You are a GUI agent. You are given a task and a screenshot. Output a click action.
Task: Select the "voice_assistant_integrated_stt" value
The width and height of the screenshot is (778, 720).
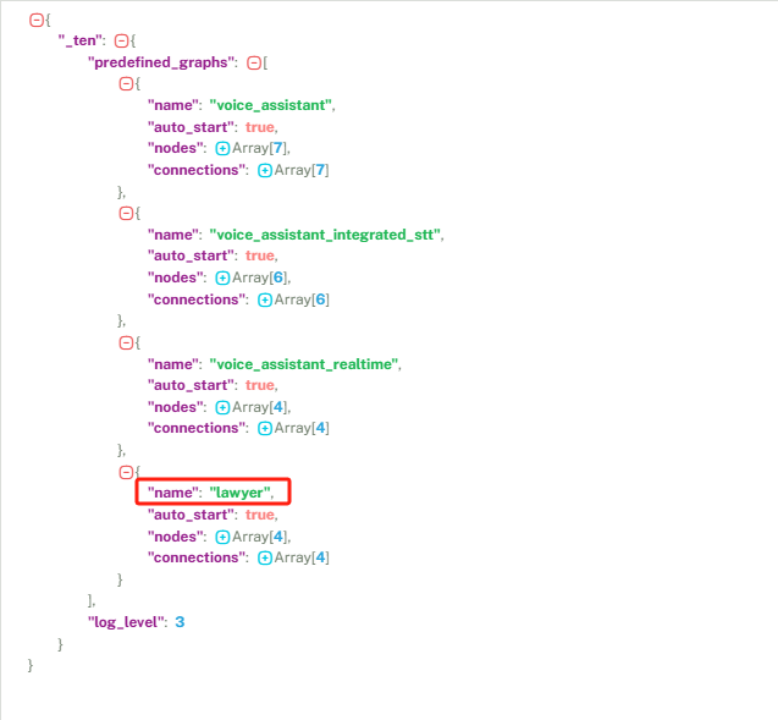pos(325,235)
